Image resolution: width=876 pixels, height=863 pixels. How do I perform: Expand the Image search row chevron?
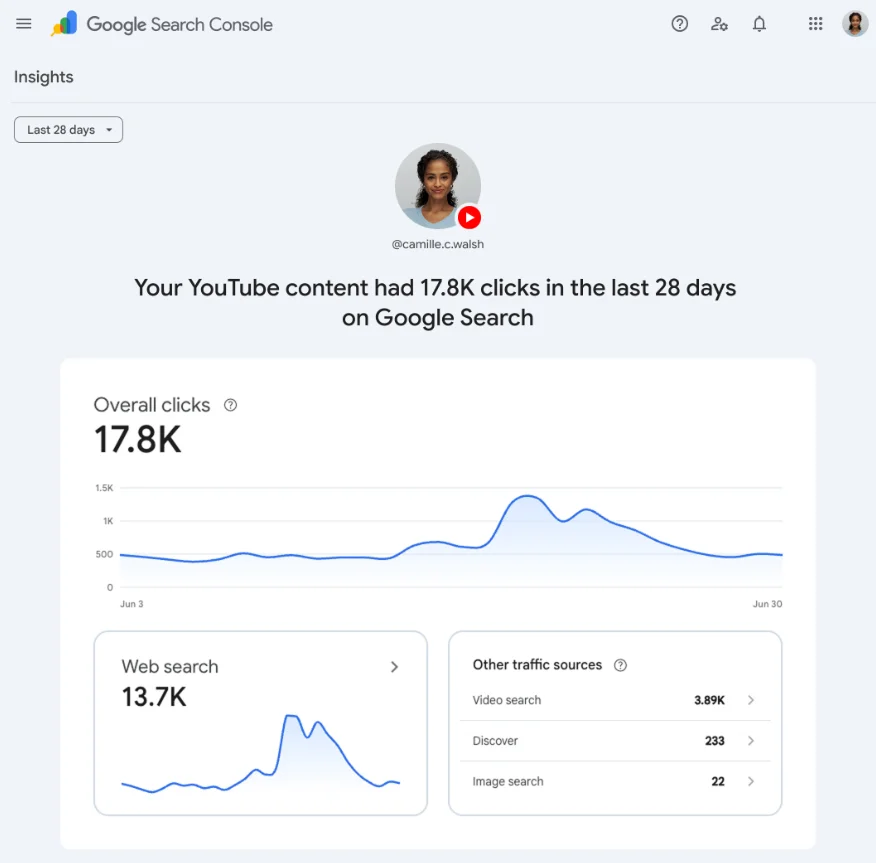pyautogui.click(x=751, y=781)
